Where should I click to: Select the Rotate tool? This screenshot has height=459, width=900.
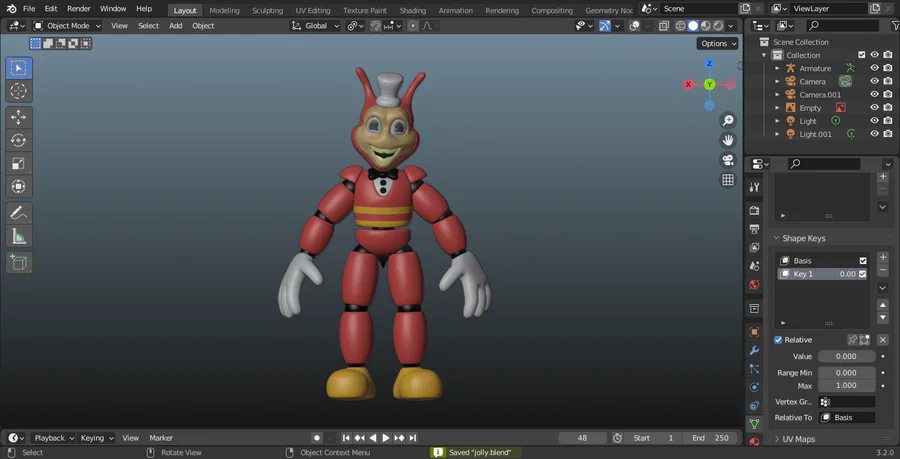19,140
